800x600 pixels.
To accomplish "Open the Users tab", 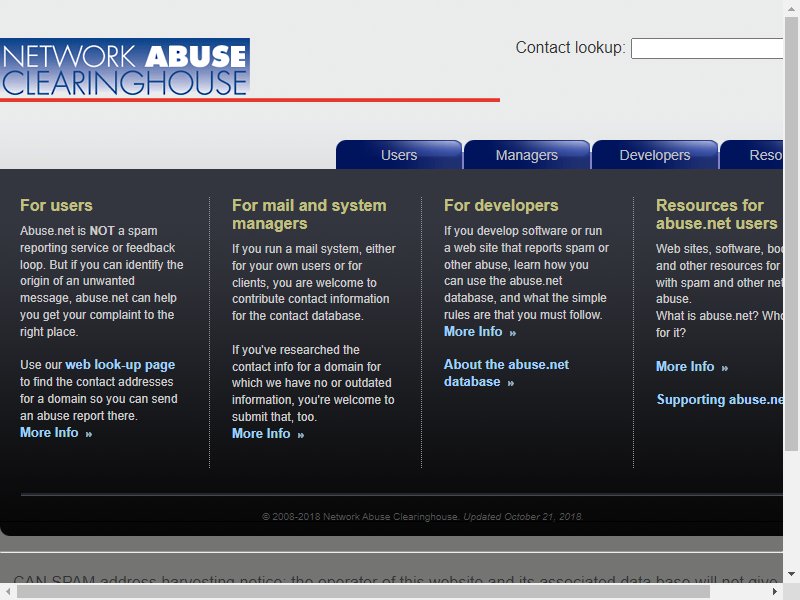I will (399, 155).
